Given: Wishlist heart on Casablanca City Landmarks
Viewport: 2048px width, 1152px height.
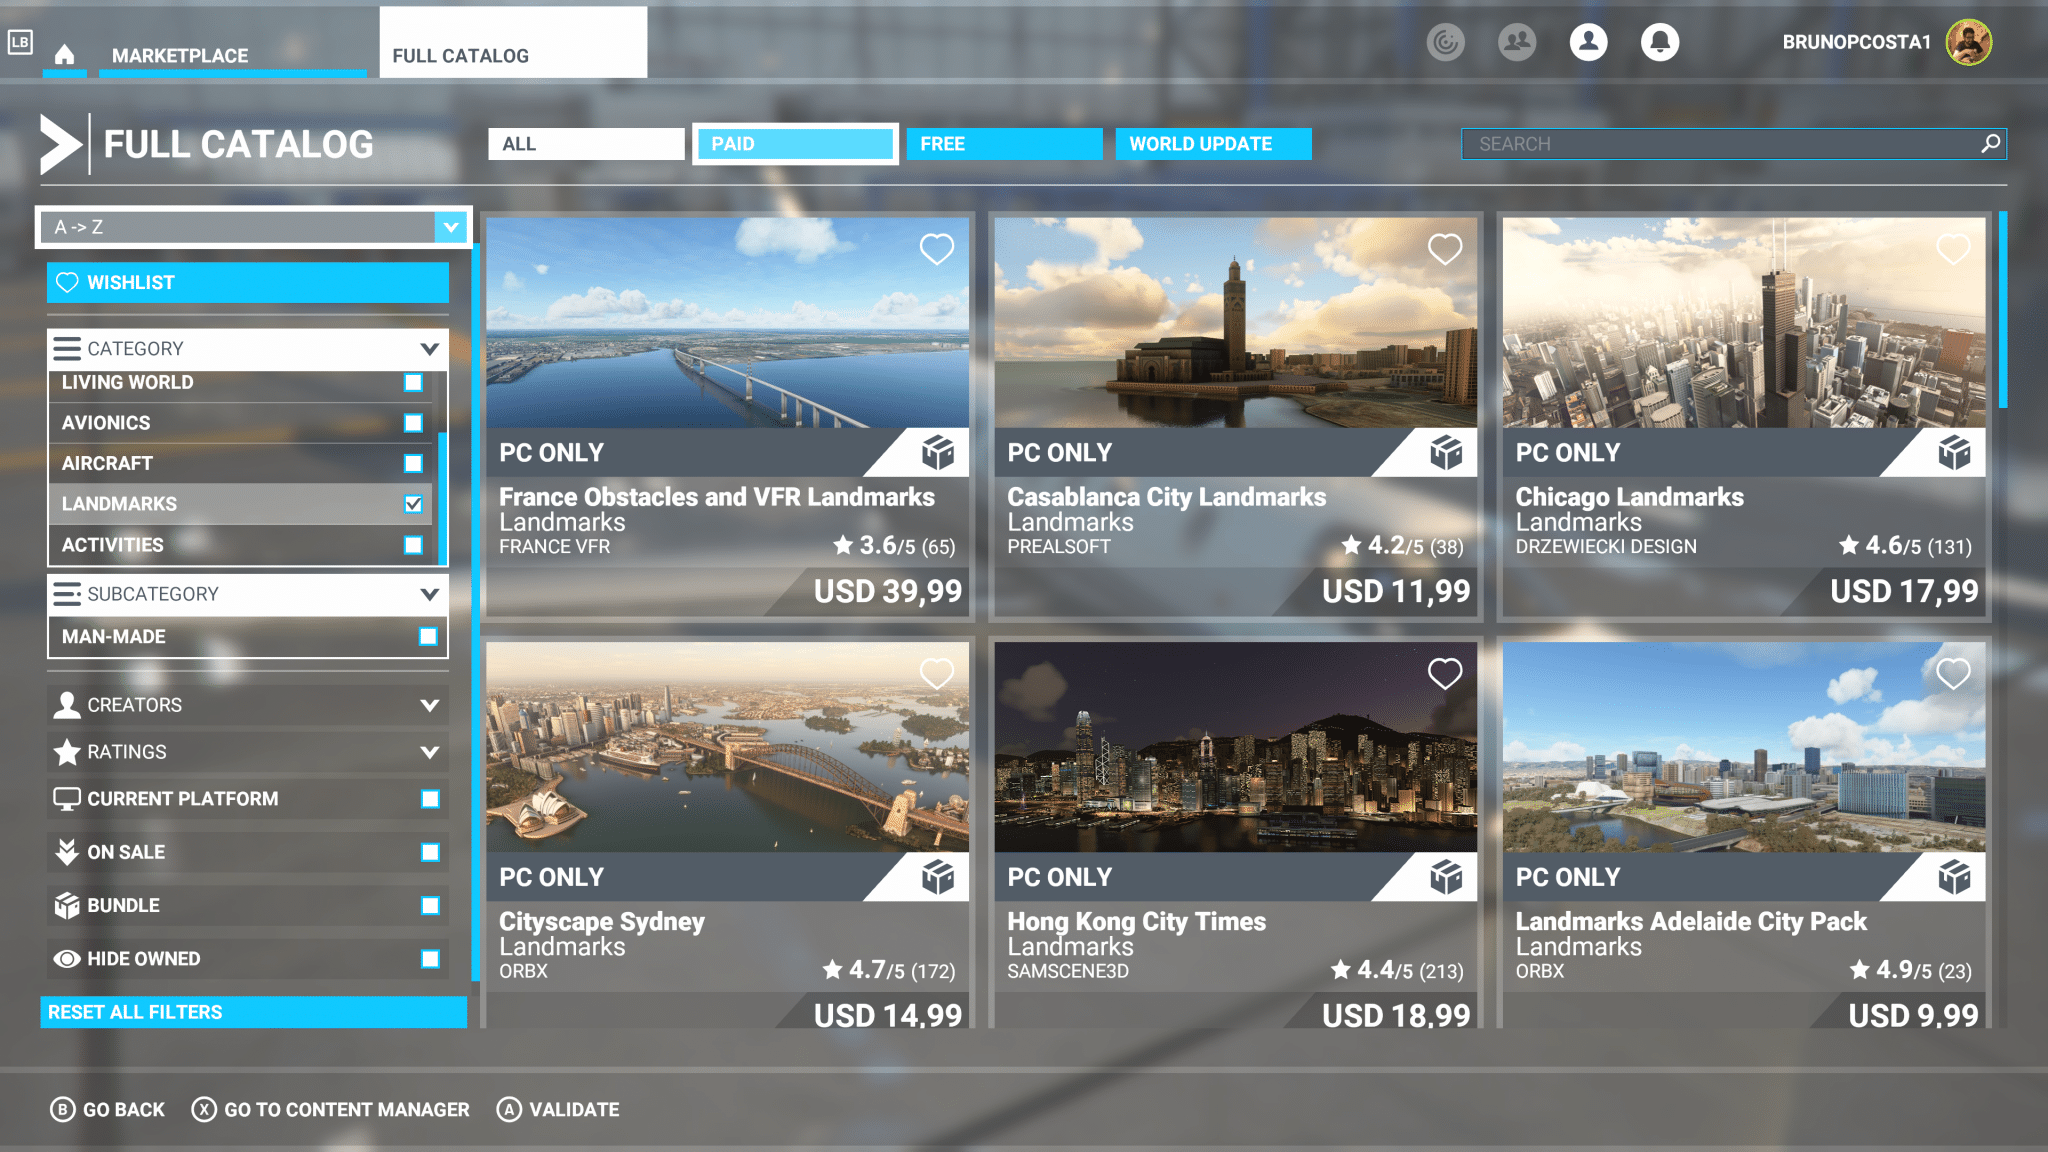Looking at the screenshot, I should [1444, 249].
